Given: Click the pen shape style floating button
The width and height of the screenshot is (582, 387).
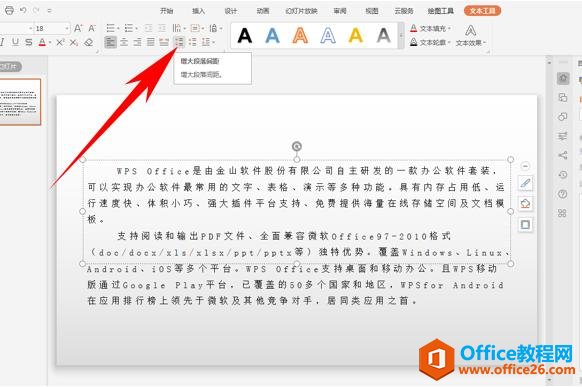Looking at the screenshot, I should (x=525, y=183).
